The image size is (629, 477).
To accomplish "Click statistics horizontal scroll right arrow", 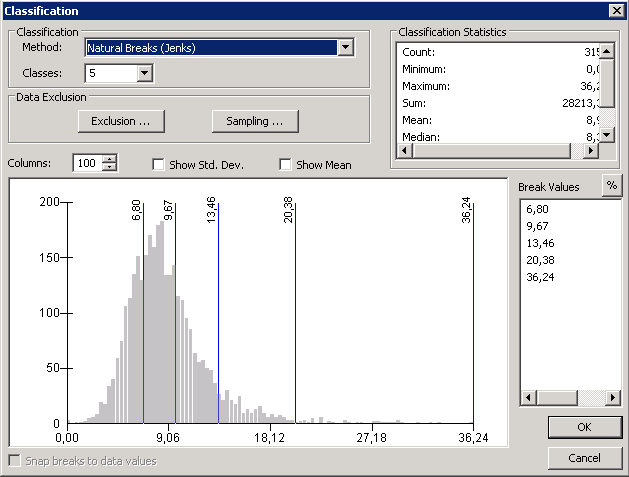I will (591, 151).
